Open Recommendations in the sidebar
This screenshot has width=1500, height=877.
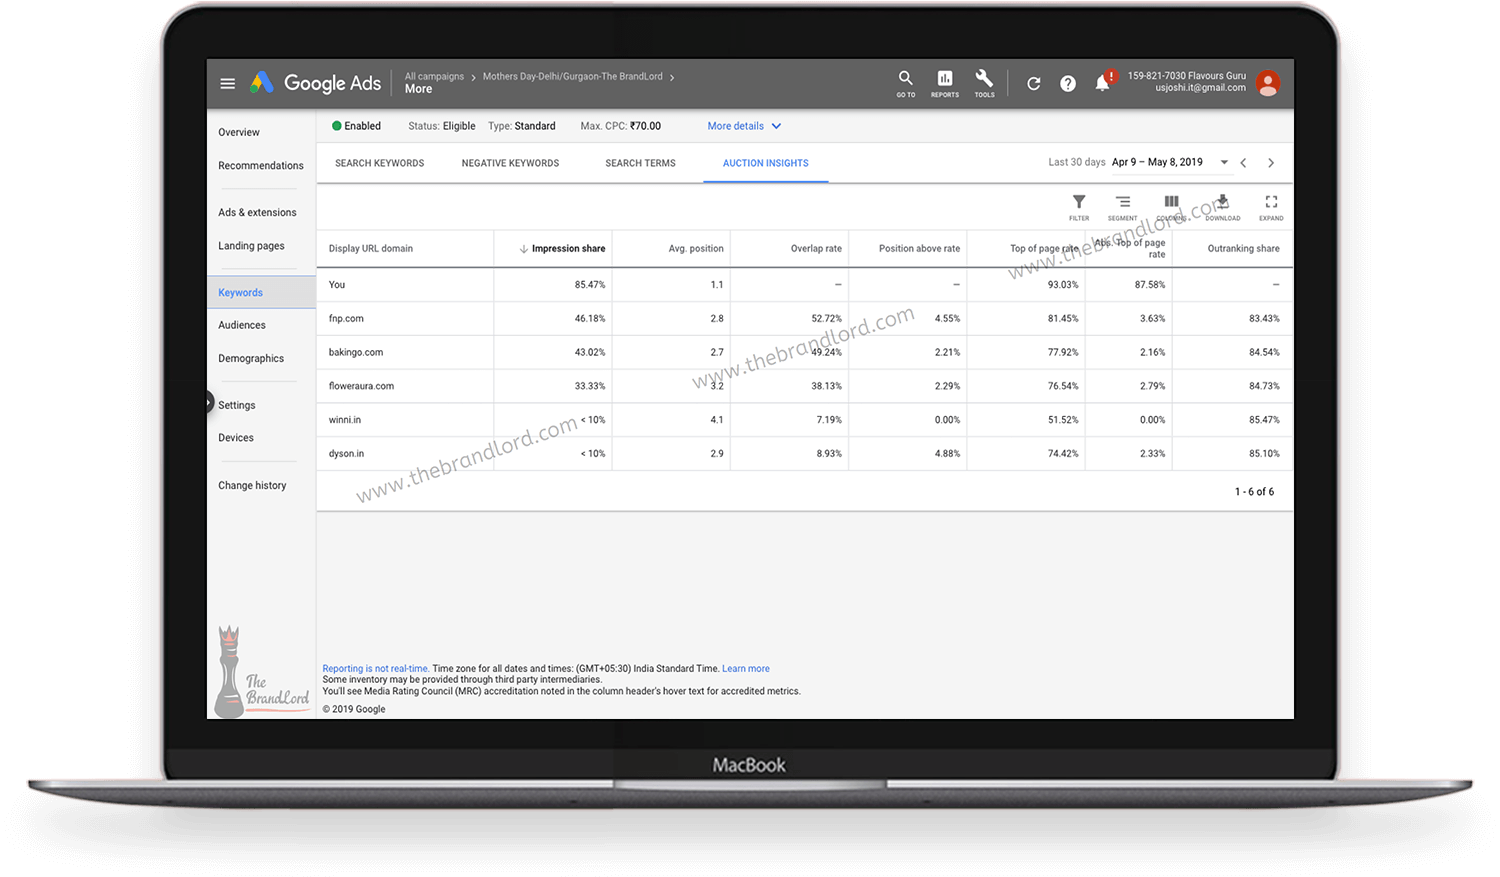coord(261,166)
